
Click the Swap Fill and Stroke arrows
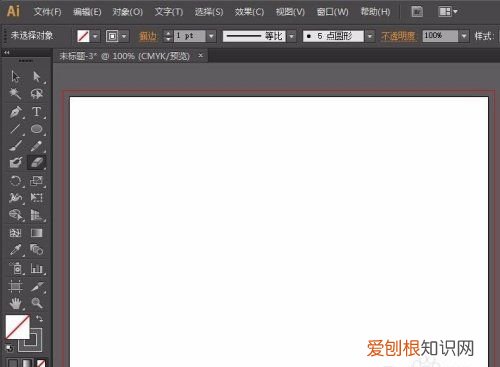39,318
